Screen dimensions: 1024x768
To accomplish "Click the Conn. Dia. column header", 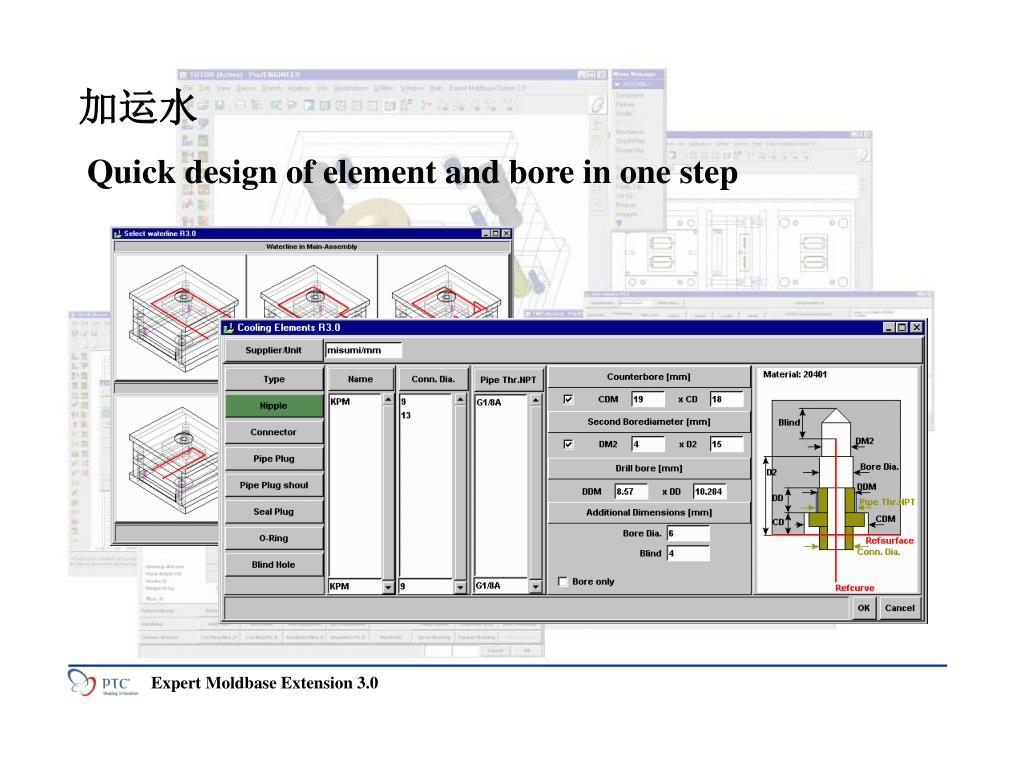I will pos(433,379).
